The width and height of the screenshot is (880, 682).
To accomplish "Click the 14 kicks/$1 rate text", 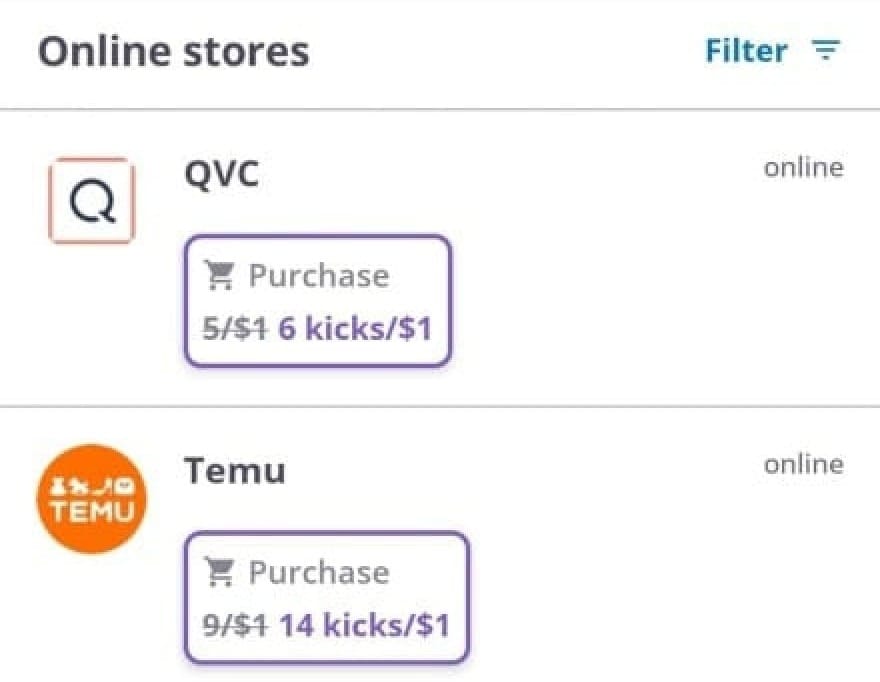I will (x=365, y=625).
